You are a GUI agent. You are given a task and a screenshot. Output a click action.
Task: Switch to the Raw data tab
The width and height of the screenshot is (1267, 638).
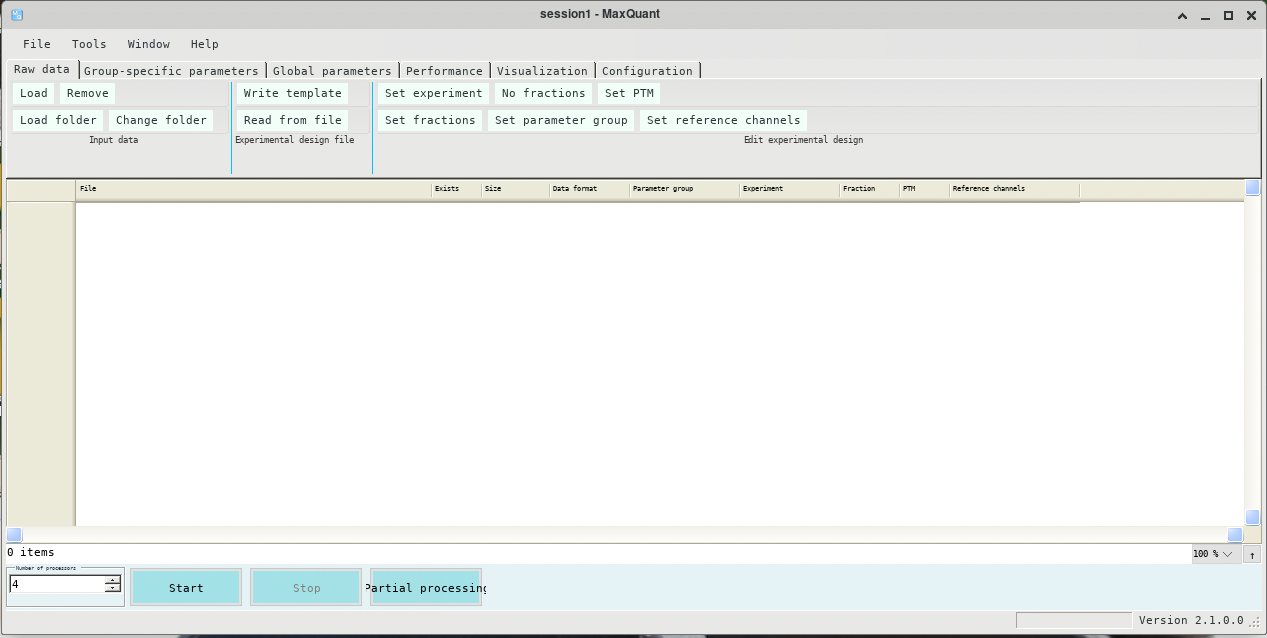(x=42, y=70)
